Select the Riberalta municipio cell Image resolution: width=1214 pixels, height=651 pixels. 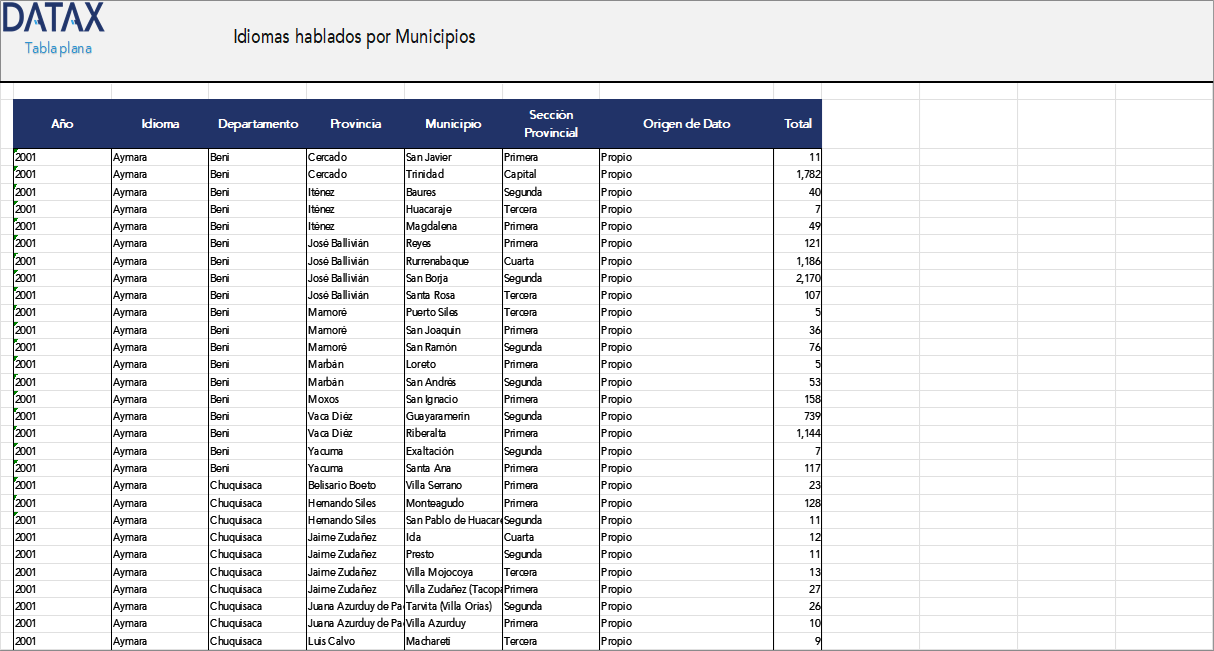(x=453, y=433)
